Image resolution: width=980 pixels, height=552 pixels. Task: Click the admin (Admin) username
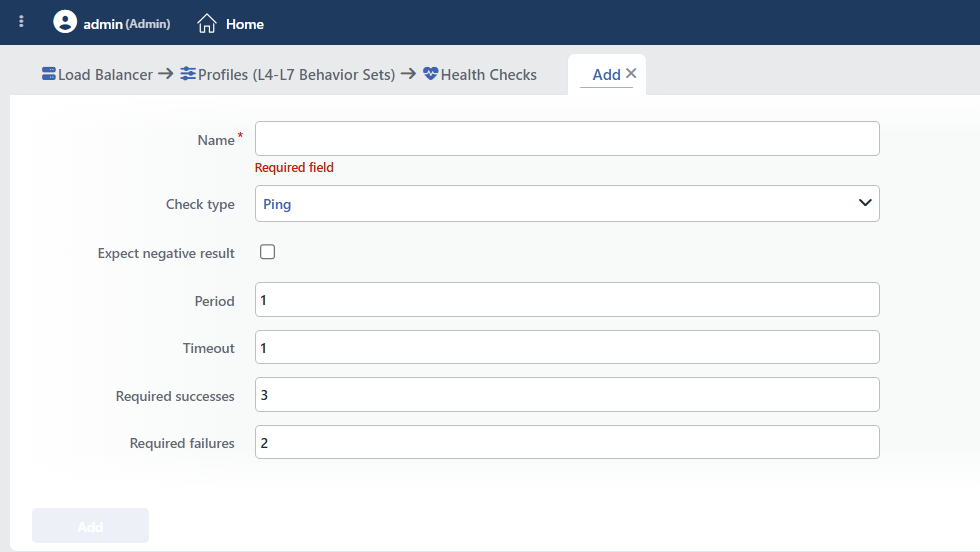click(x=127, y=24)
